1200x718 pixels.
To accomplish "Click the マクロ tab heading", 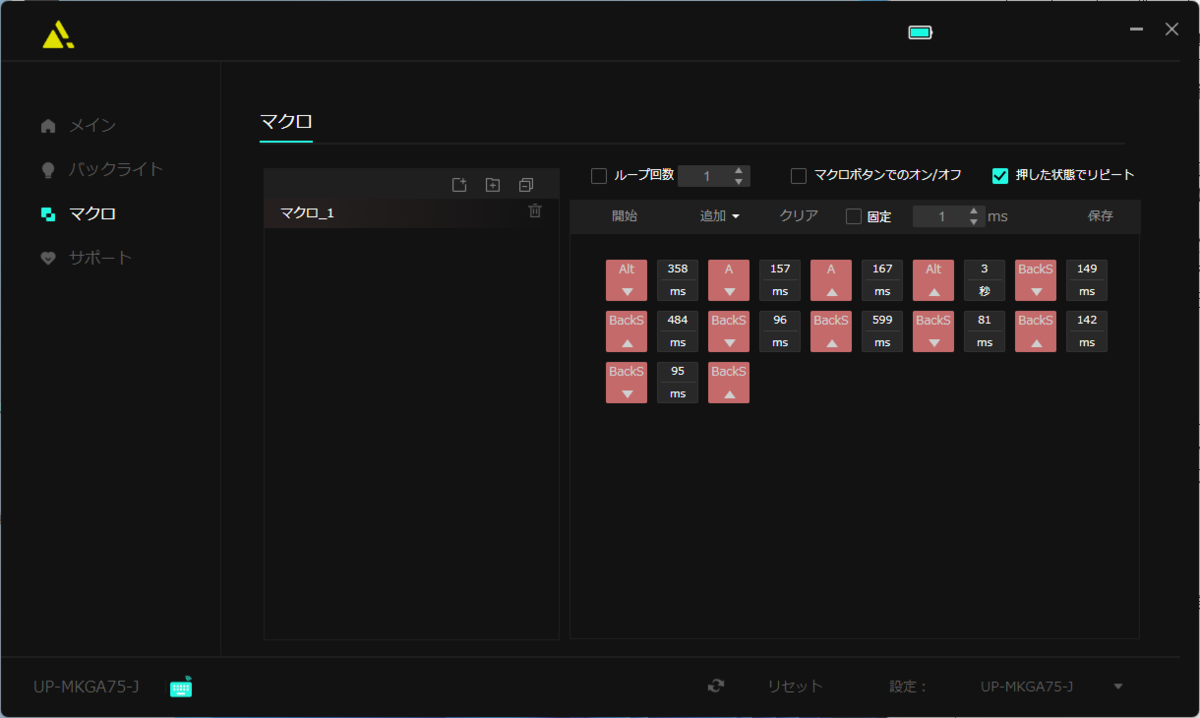I will [286, 122].
